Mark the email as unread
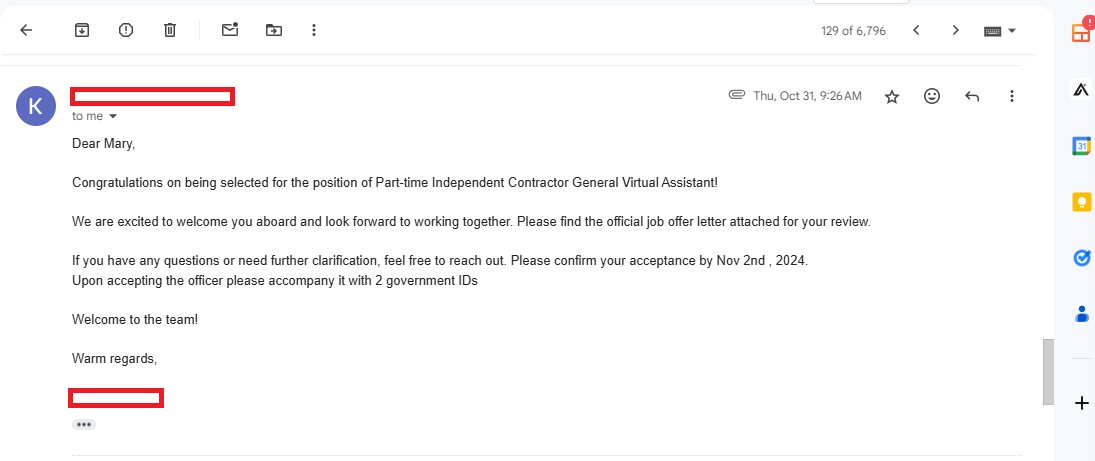 (x=230, y=29)
